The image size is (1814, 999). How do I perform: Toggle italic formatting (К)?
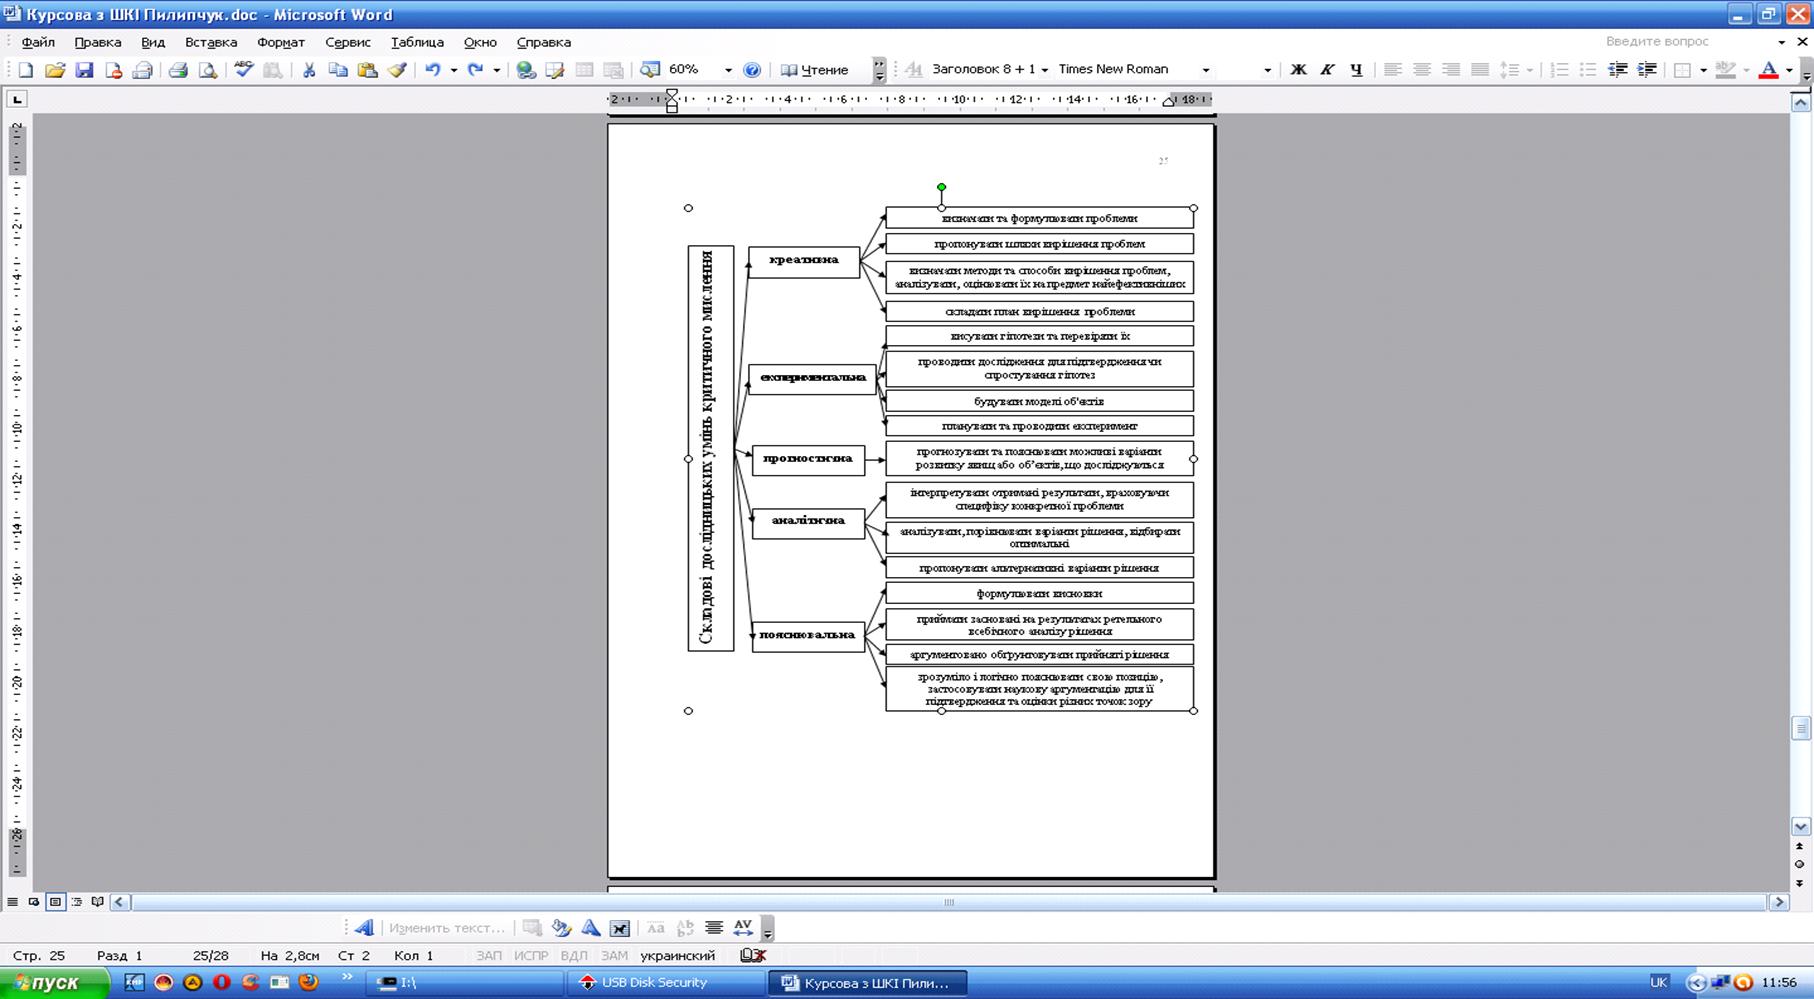[x=1327, y=70]
